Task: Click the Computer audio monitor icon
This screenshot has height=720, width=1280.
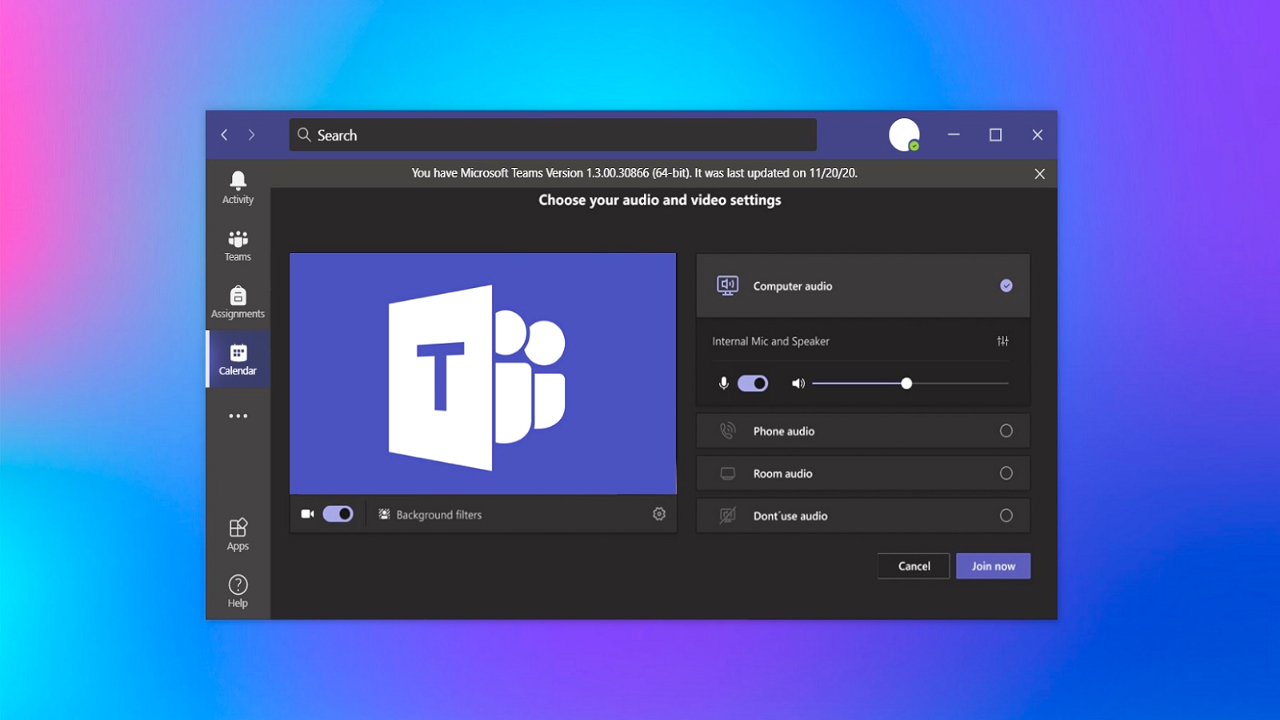Action: click(x=728, y=286)
